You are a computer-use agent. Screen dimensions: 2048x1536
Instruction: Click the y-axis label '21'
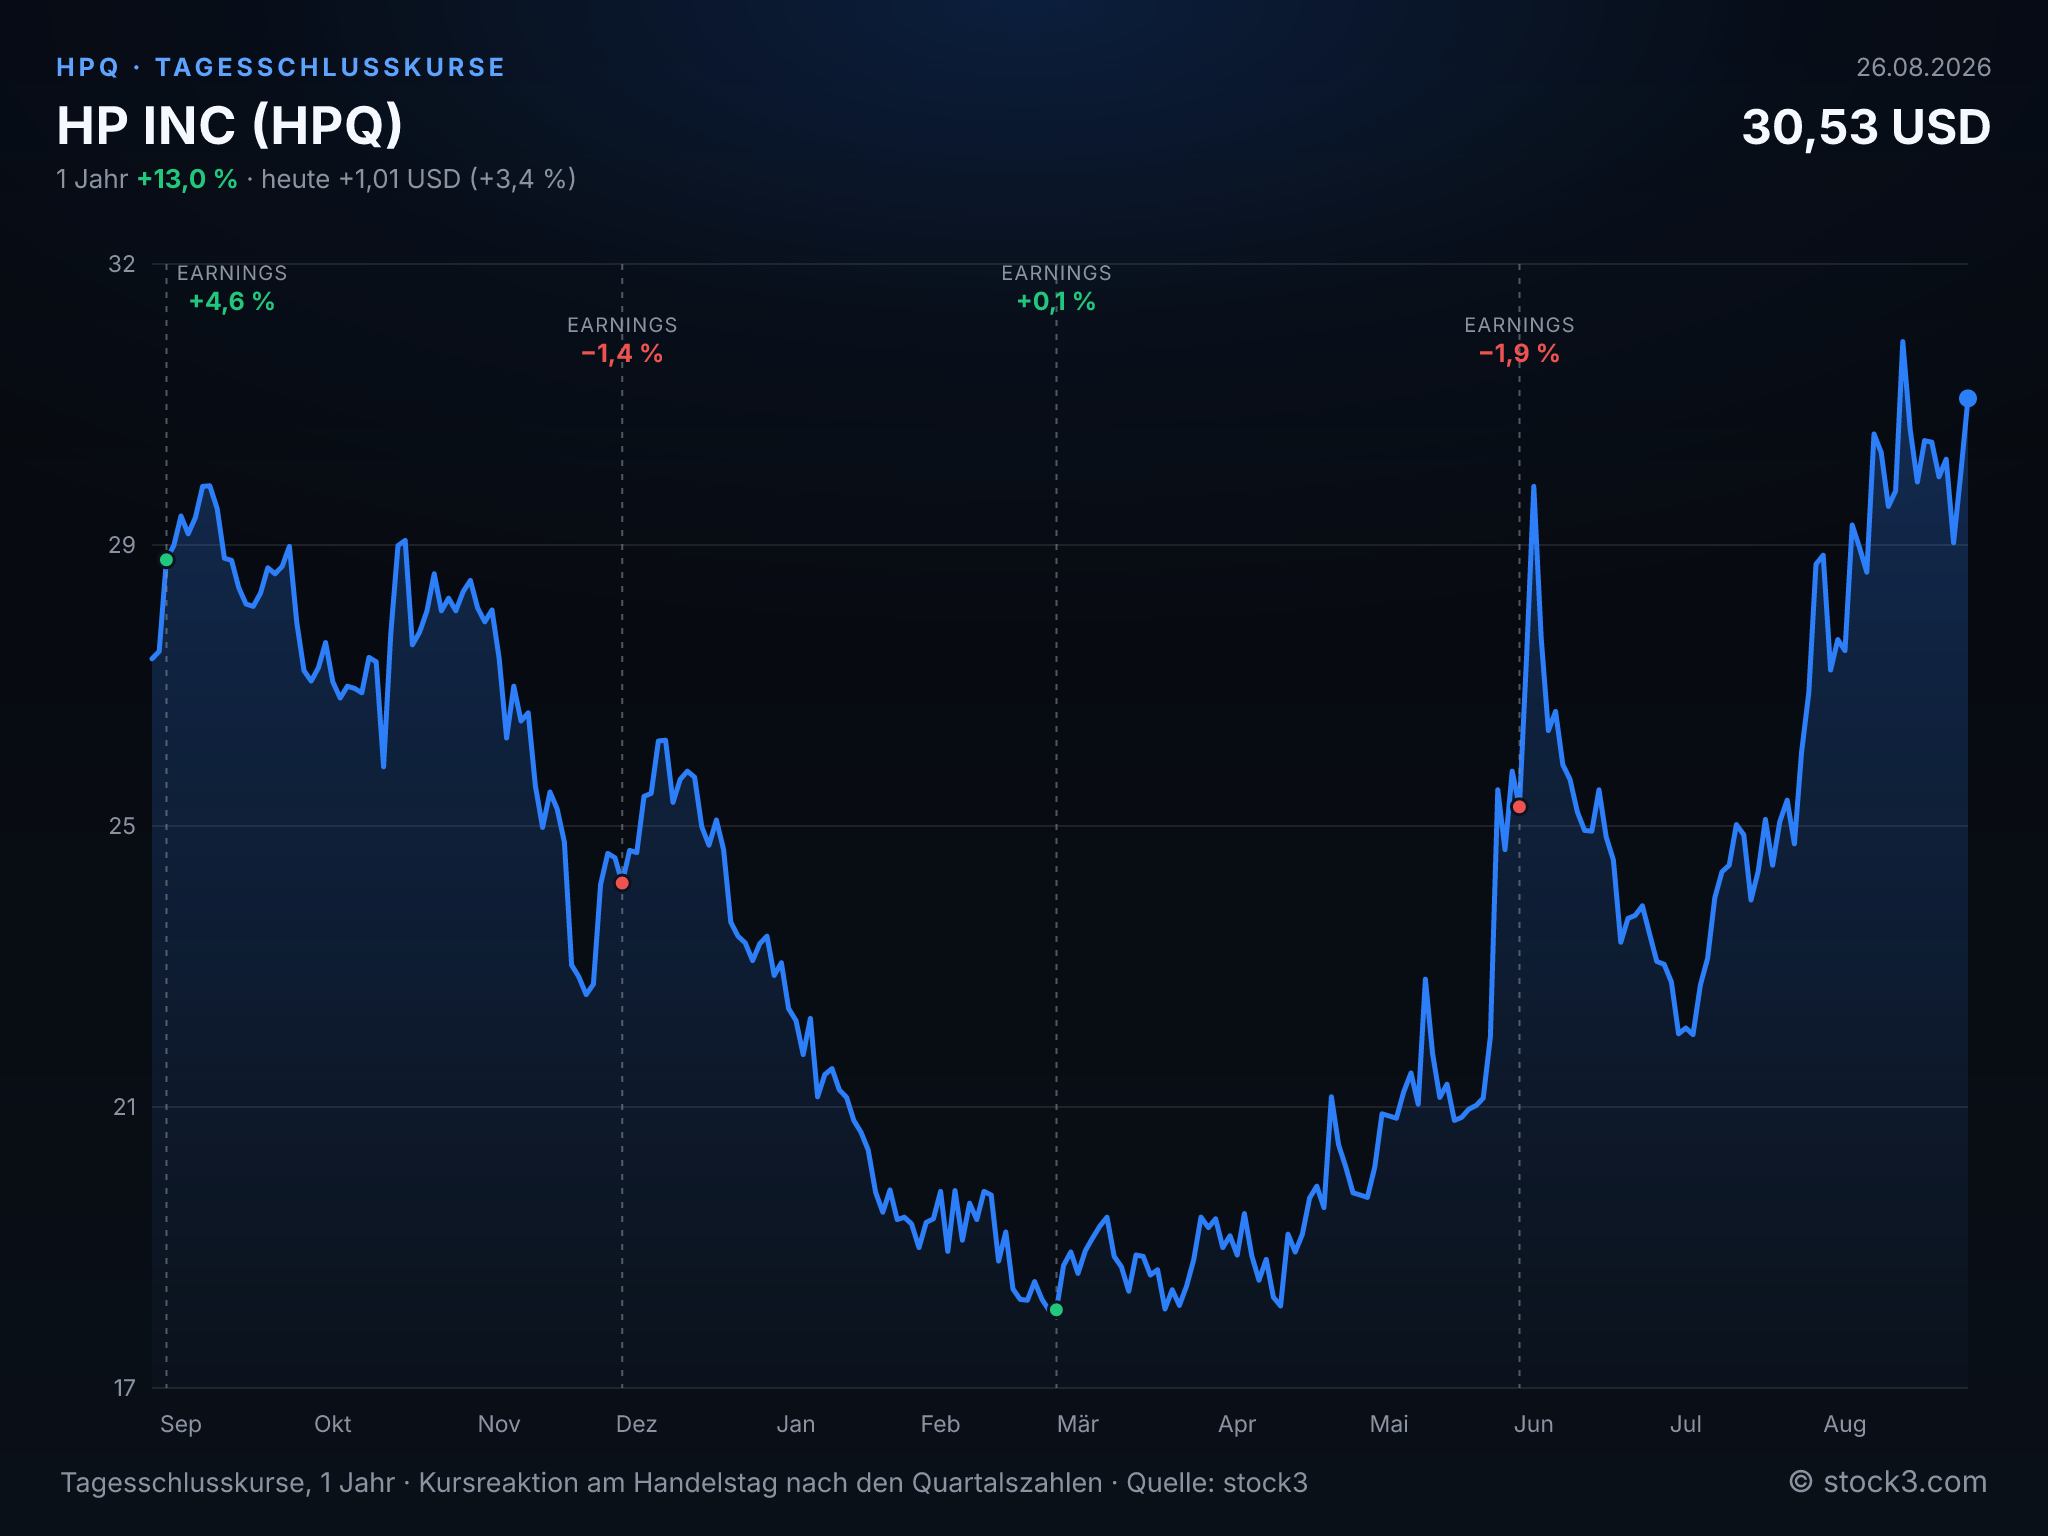tap(124, 1107)
